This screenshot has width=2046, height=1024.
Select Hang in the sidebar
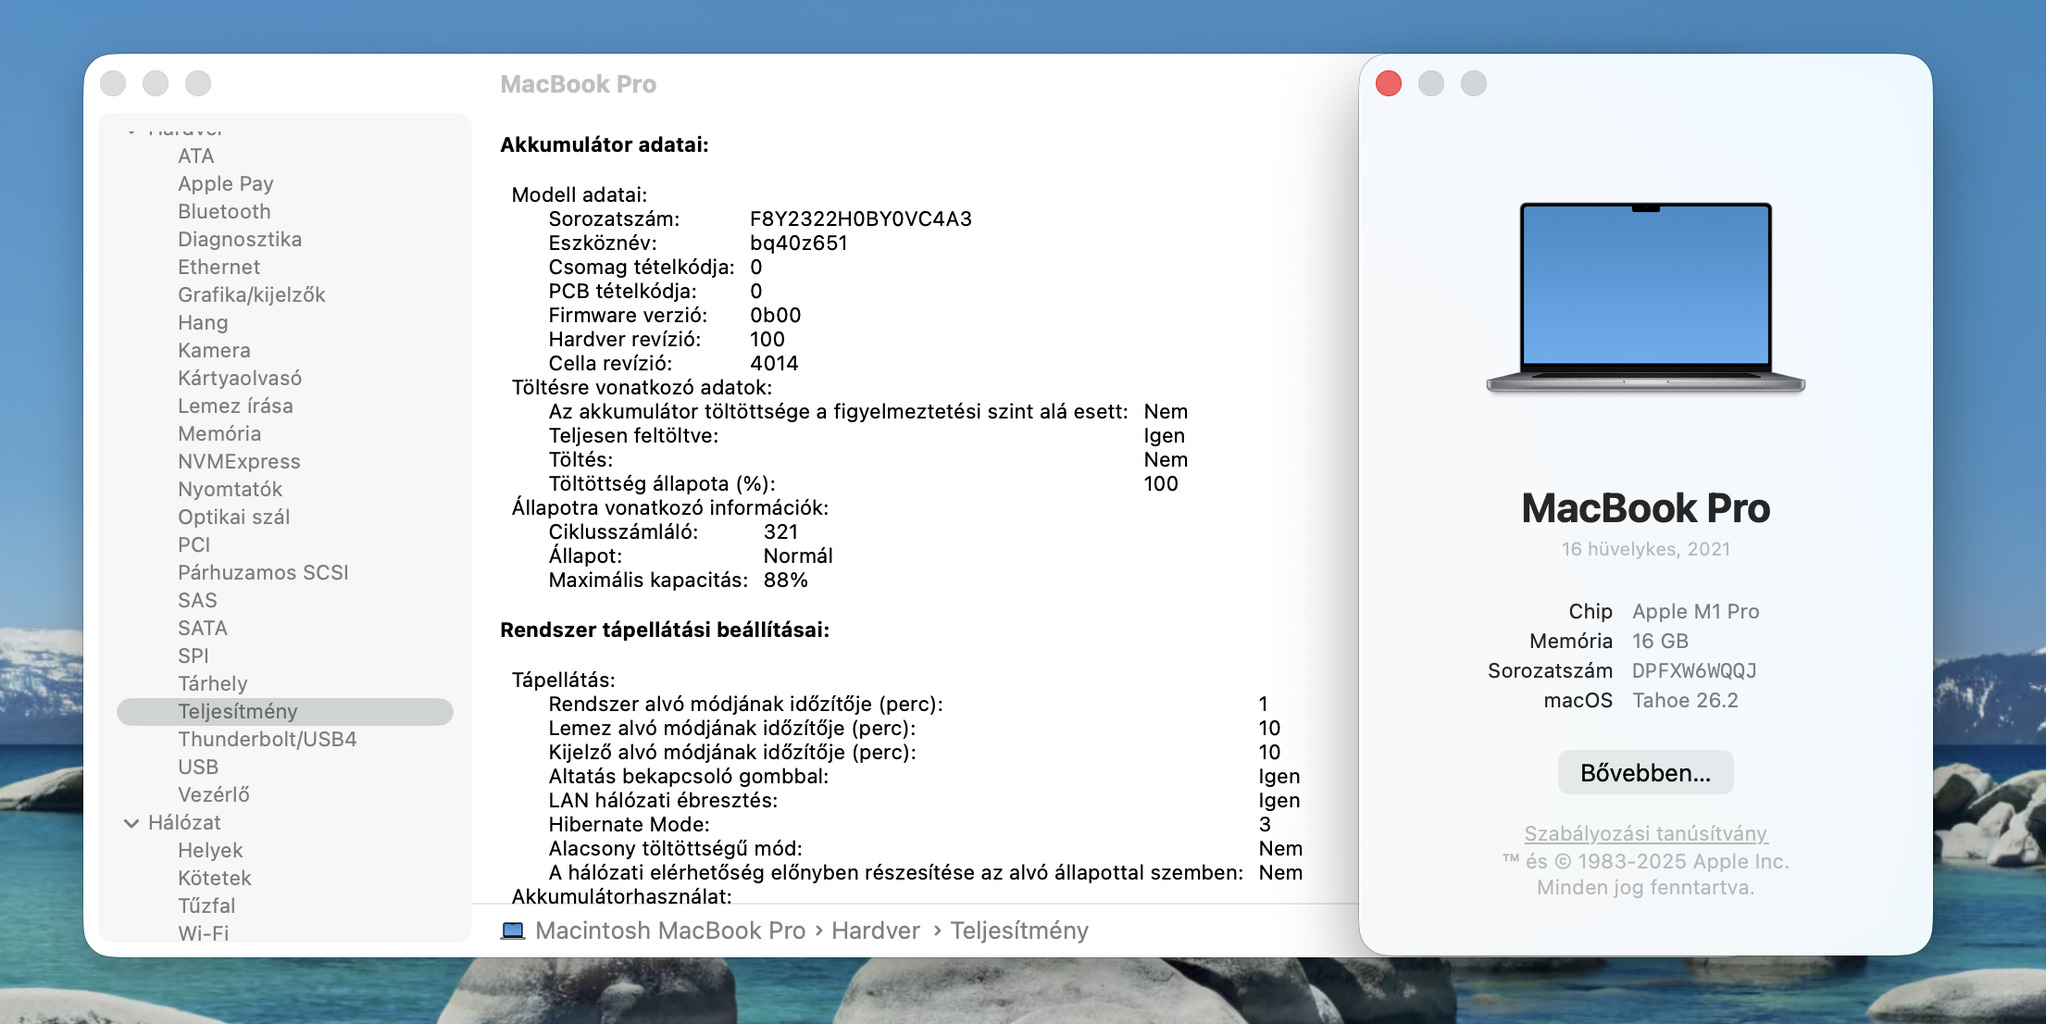pos(203,323)
